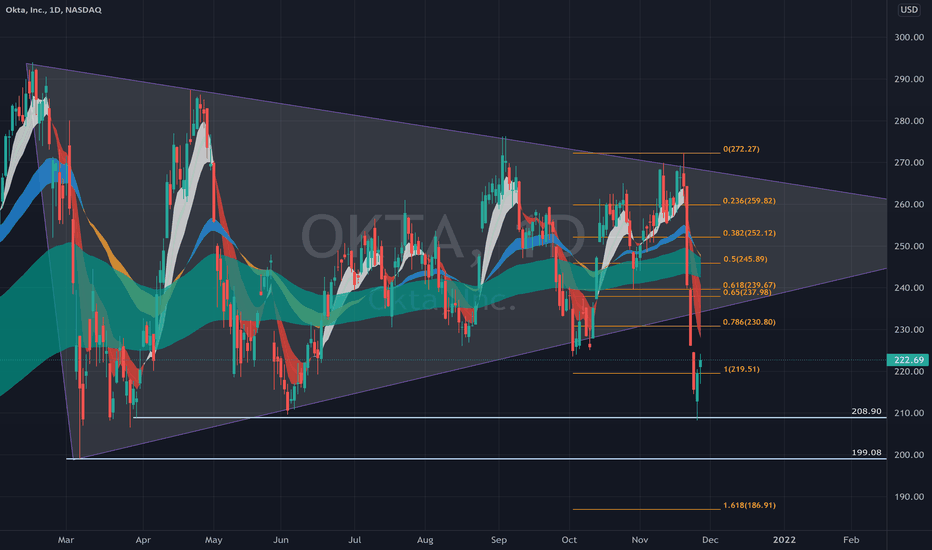The image size is (932, 550).
Task: Click the 270.00 price axis label
Action: pos(909,162)
